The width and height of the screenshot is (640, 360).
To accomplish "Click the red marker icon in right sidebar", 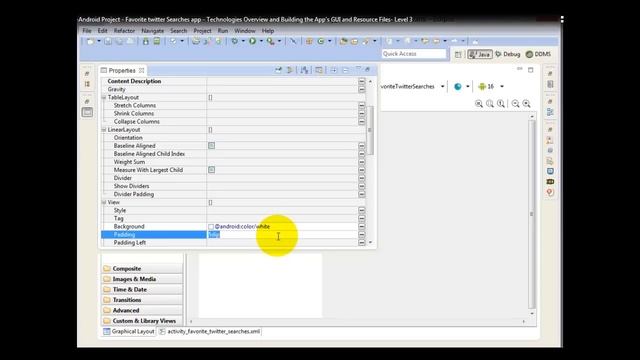I will click(x=550, y=192).
